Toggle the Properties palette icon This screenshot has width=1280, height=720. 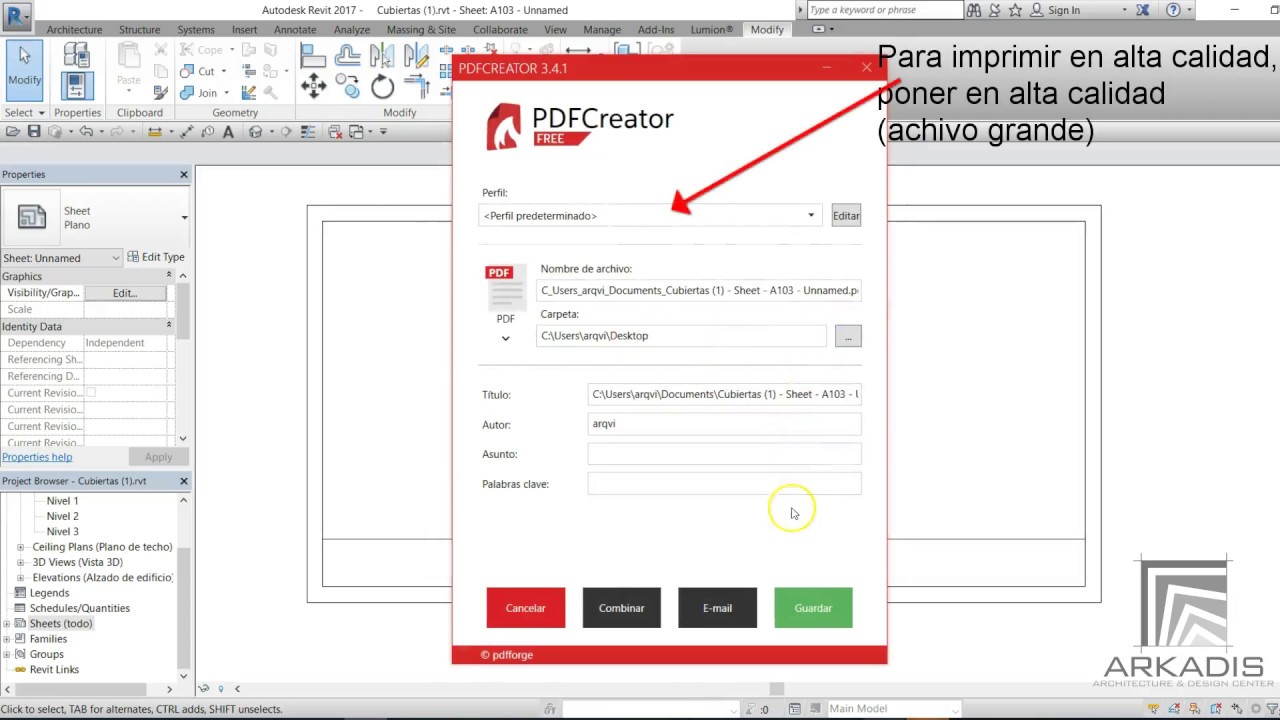(x=77, y=86)
